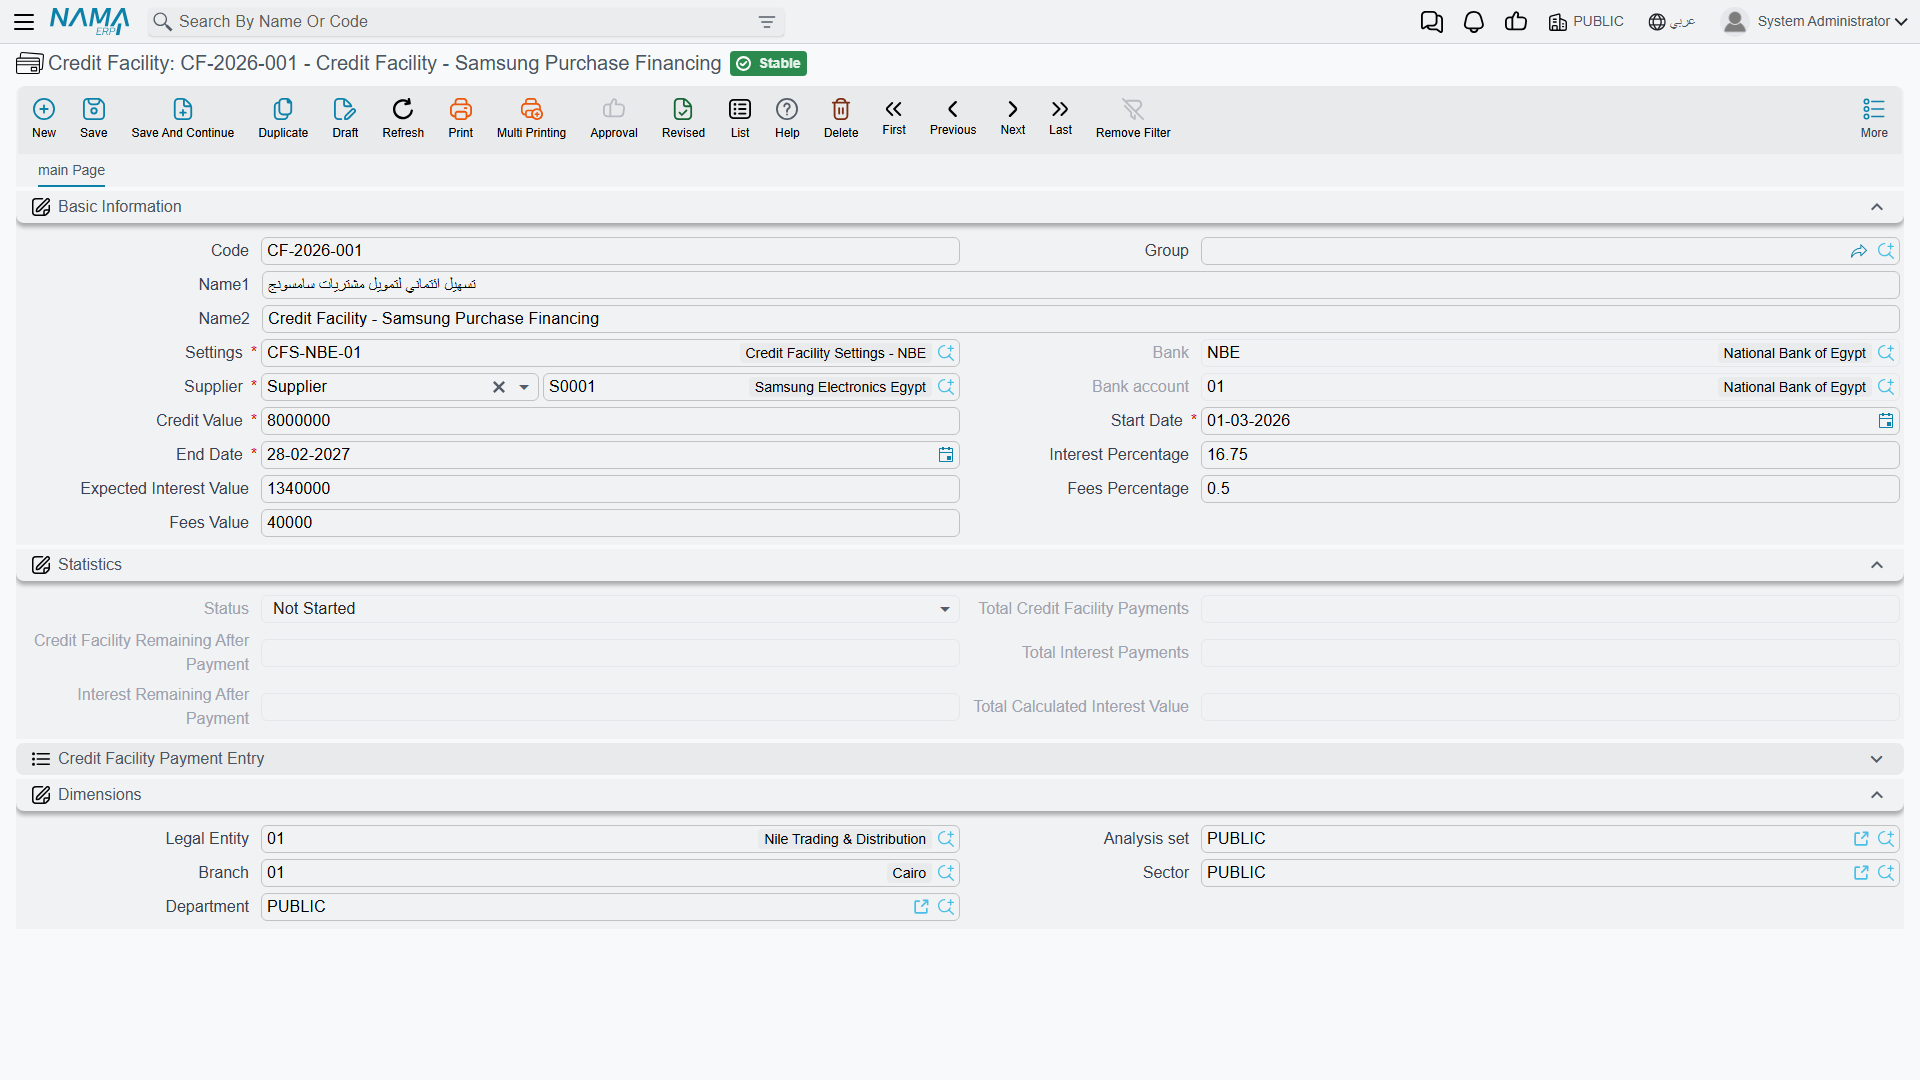Click the Code input field
Screen dimensions: 1920x1080
(610, 251)
